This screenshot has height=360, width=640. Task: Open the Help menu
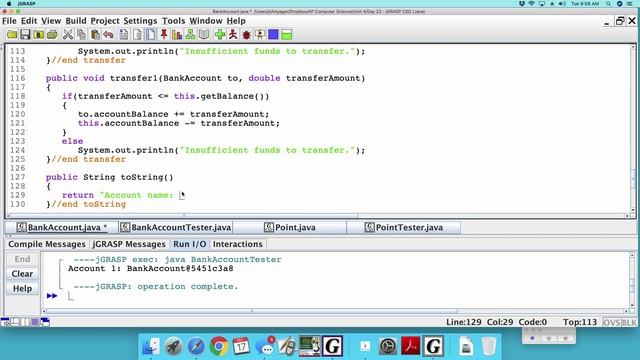236,21
